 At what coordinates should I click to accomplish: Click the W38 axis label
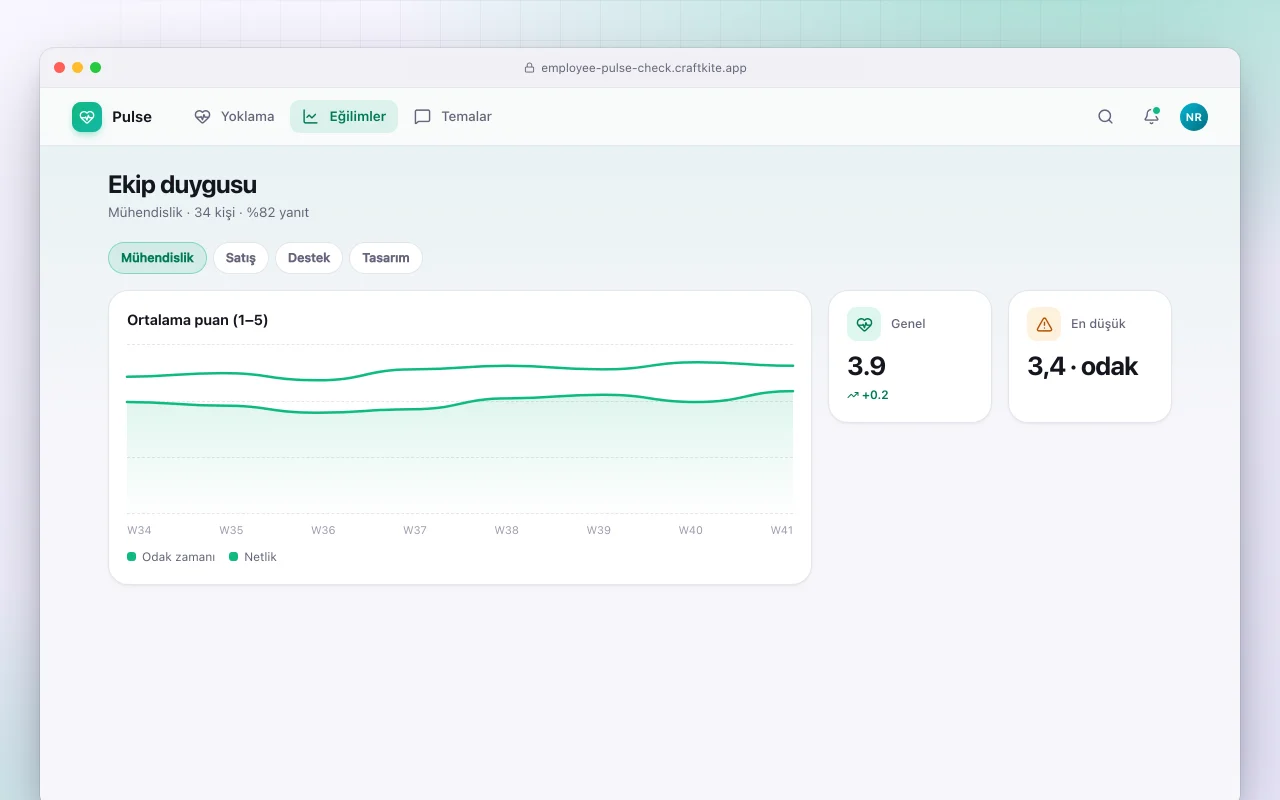507,530
